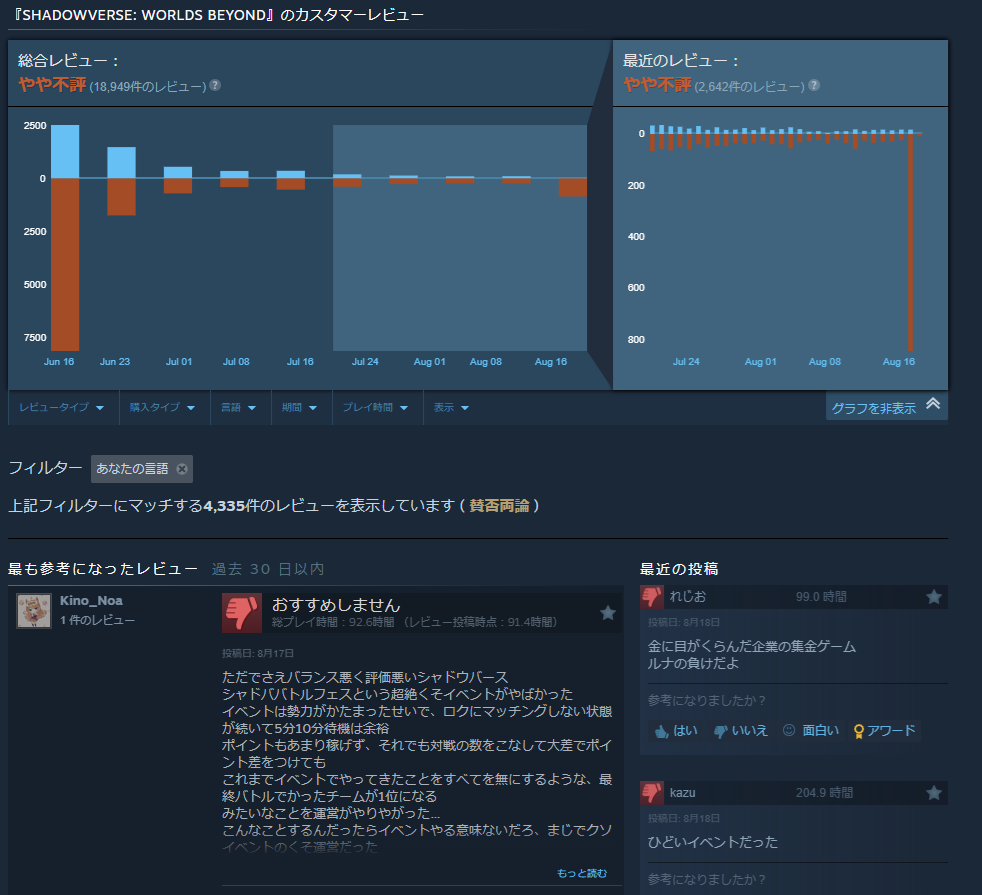This screenshot has height=895, width=982.
Task: Click もっと読む to expand review
Action: 581,873
